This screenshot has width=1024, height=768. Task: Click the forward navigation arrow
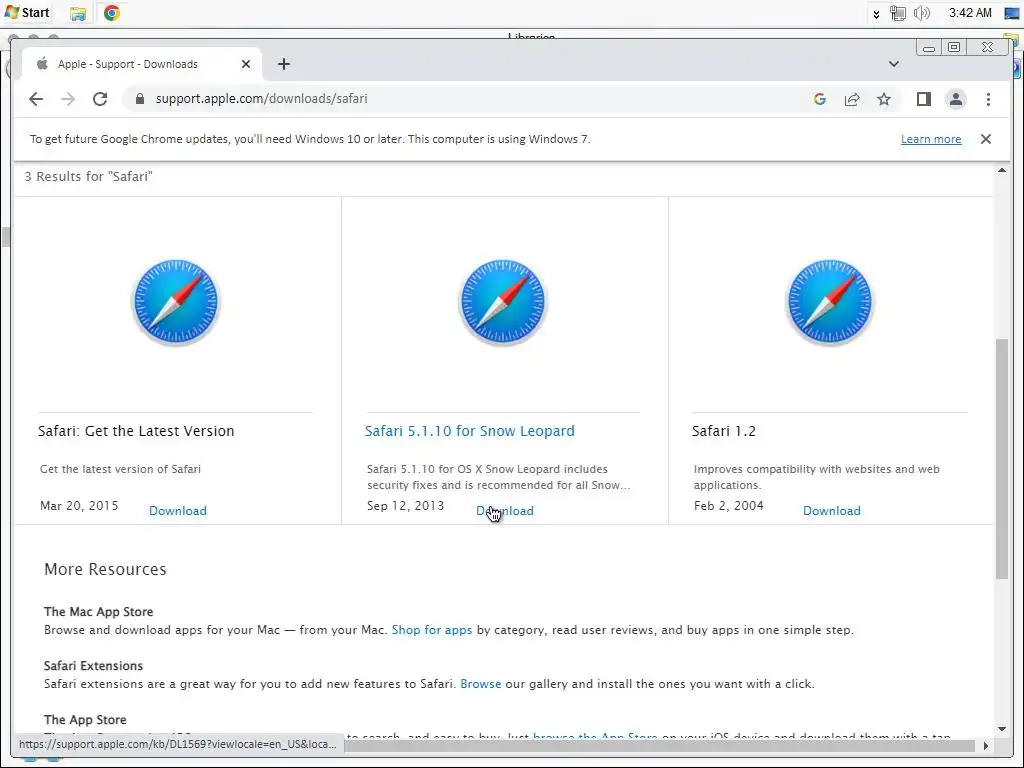pos(68,99)
